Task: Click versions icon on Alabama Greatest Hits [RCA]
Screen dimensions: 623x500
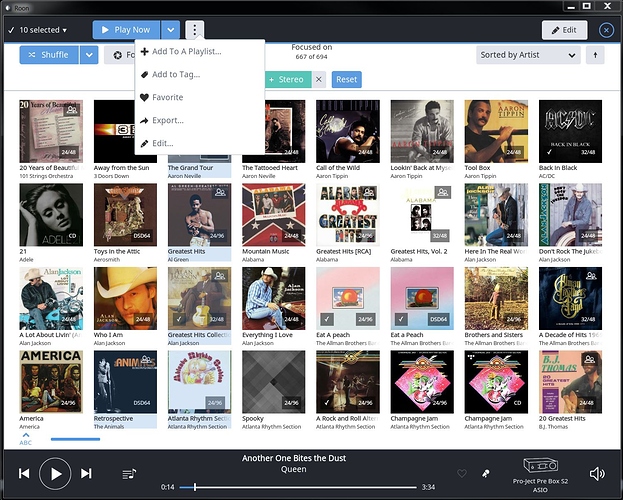Action: [x=368, y=193]
